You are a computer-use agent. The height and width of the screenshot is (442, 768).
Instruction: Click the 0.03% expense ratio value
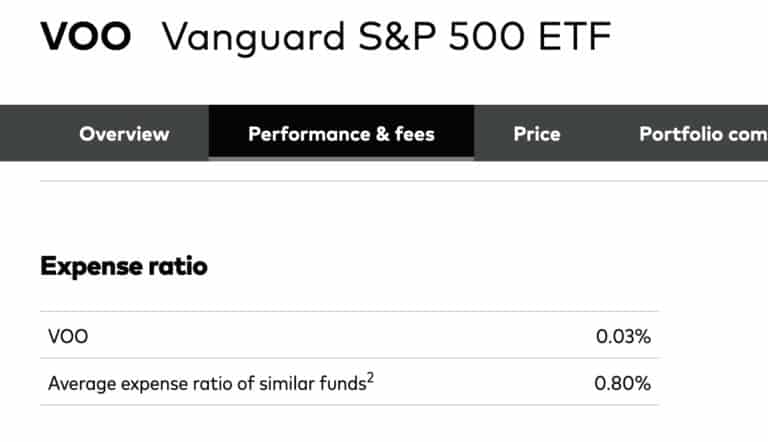pyautogui.click(x=623, y=337)
